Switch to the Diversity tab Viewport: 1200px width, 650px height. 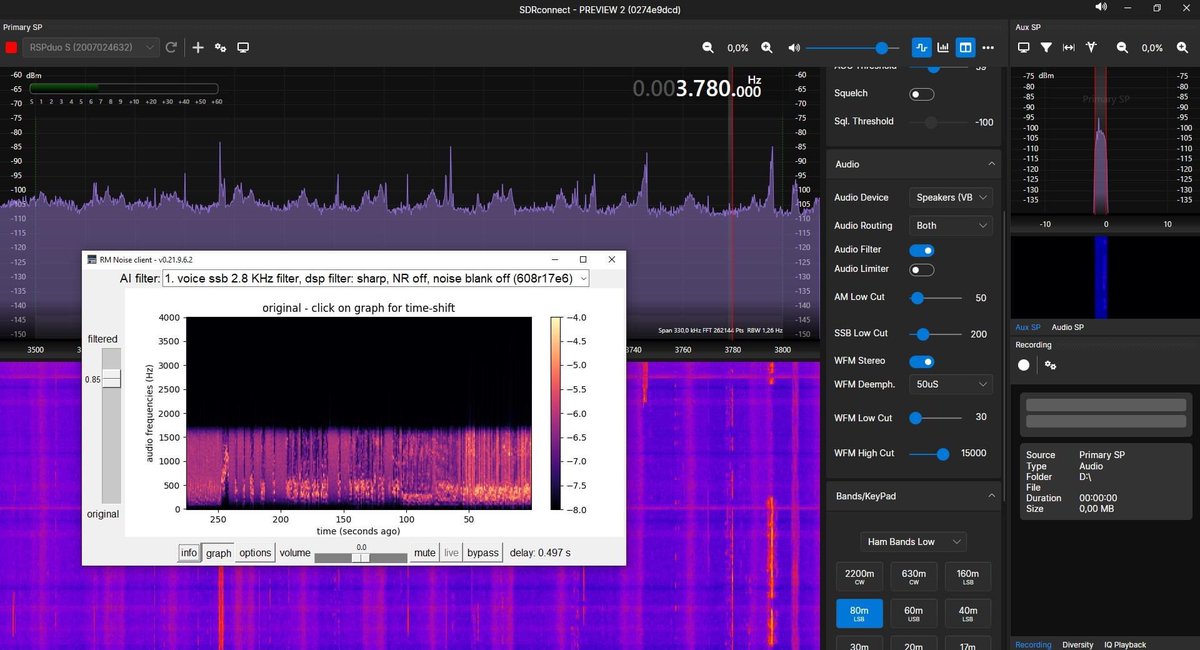point(1078,645)
